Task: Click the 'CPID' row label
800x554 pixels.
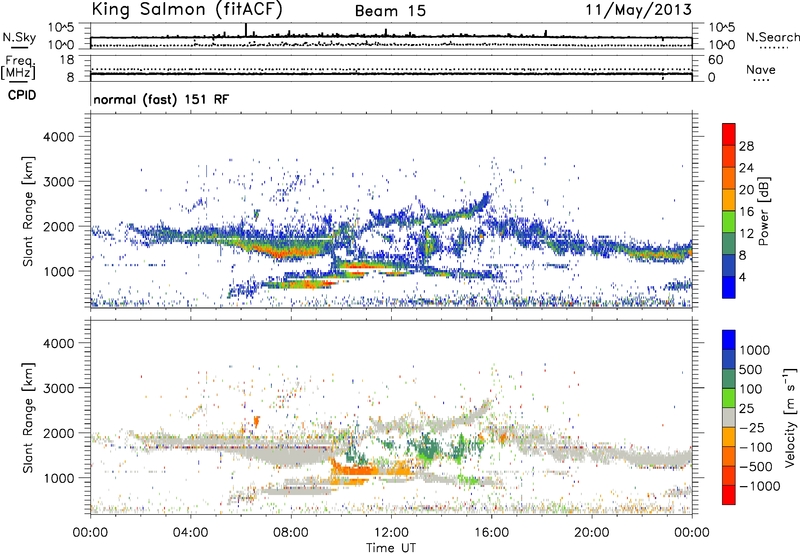Action: coord(22,95)
